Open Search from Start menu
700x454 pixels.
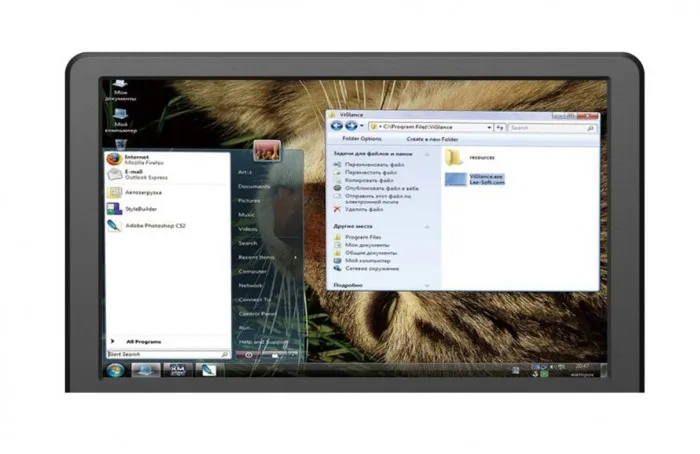pyautogui.click(x=247, y=243)
